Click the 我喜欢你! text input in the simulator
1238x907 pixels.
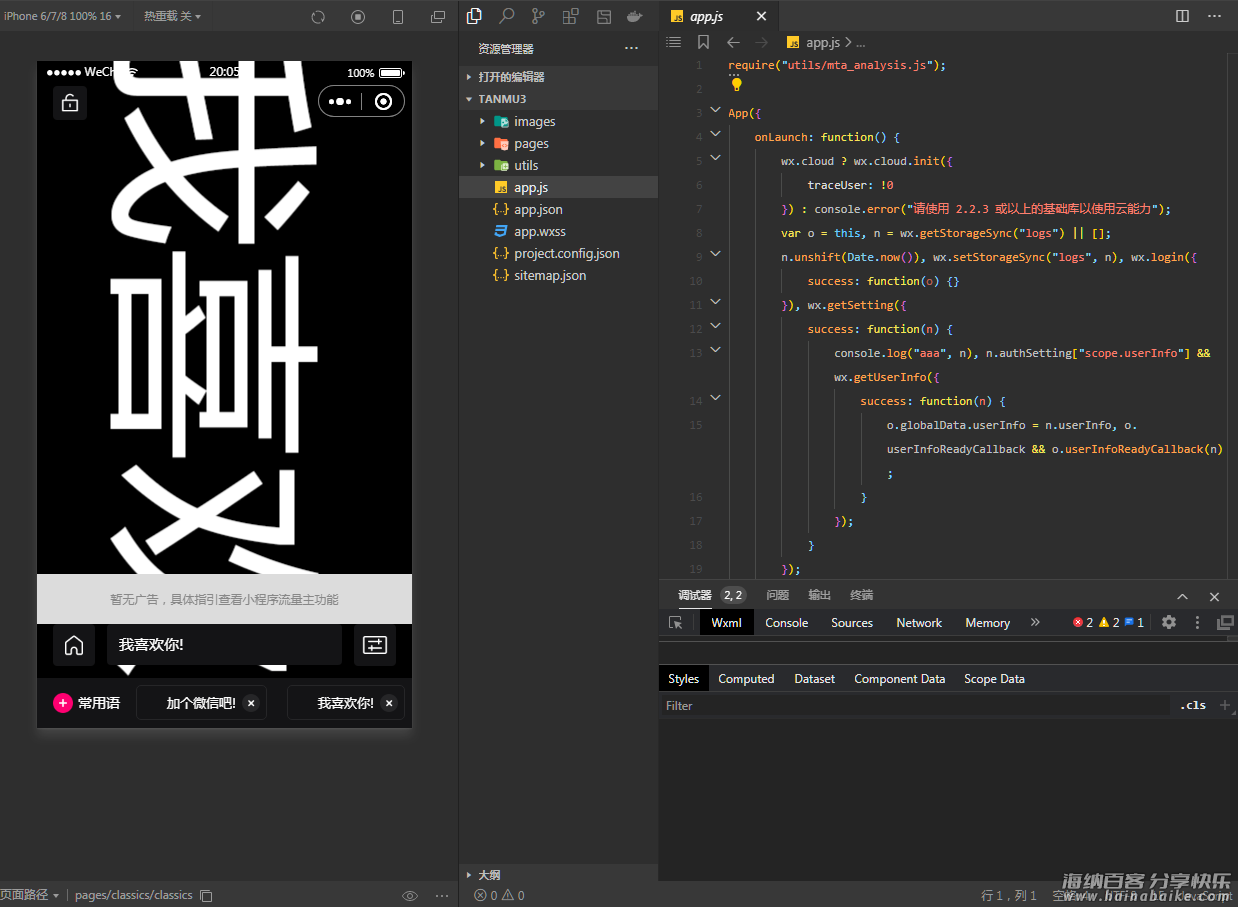[x=224, y=645]
